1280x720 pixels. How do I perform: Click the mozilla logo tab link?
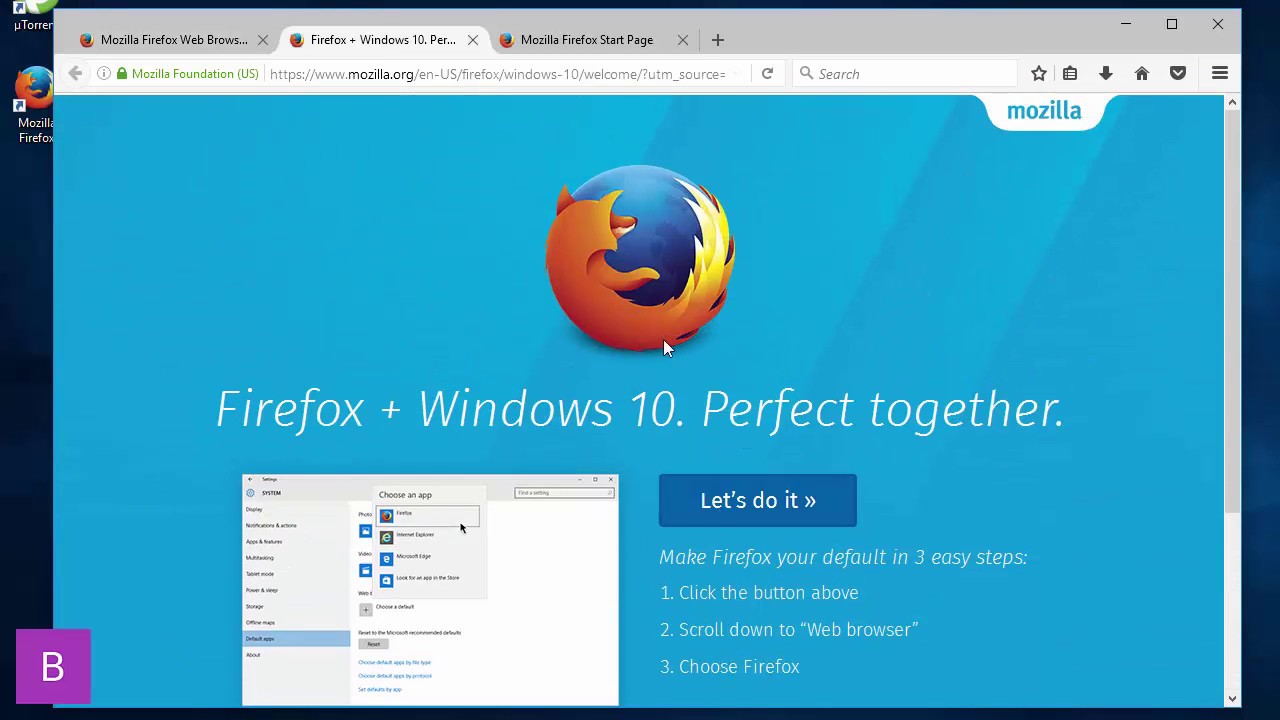point(1044,111)
